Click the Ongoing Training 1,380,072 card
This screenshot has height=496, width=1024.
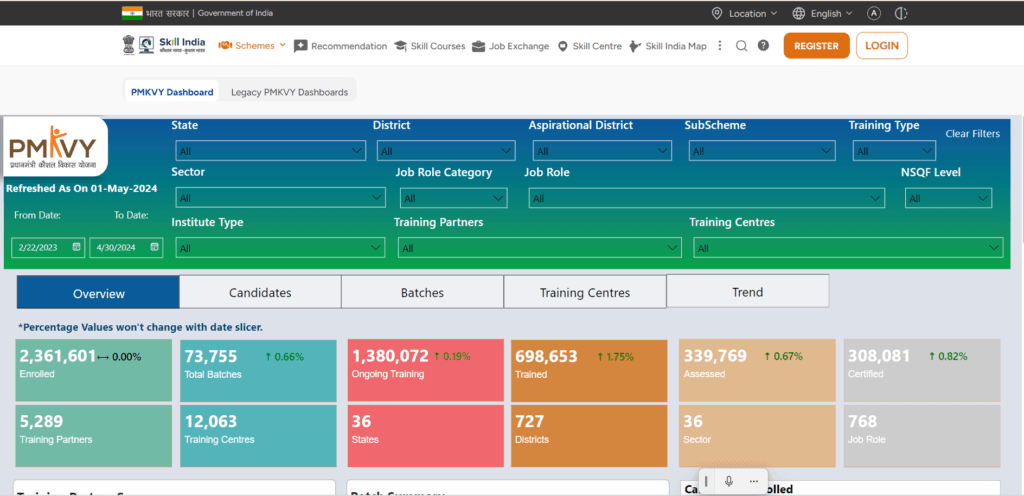coord(426,370)
